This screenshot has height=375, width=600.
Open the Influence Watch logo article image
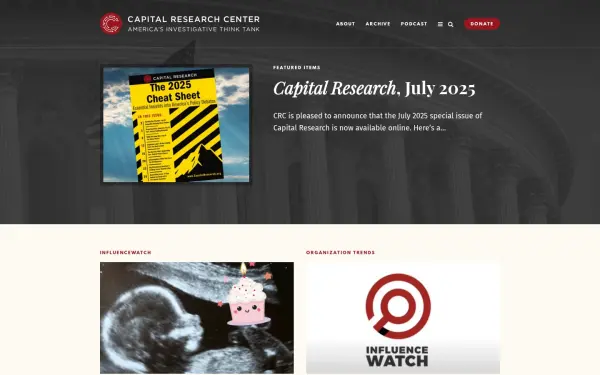[403, 318]
